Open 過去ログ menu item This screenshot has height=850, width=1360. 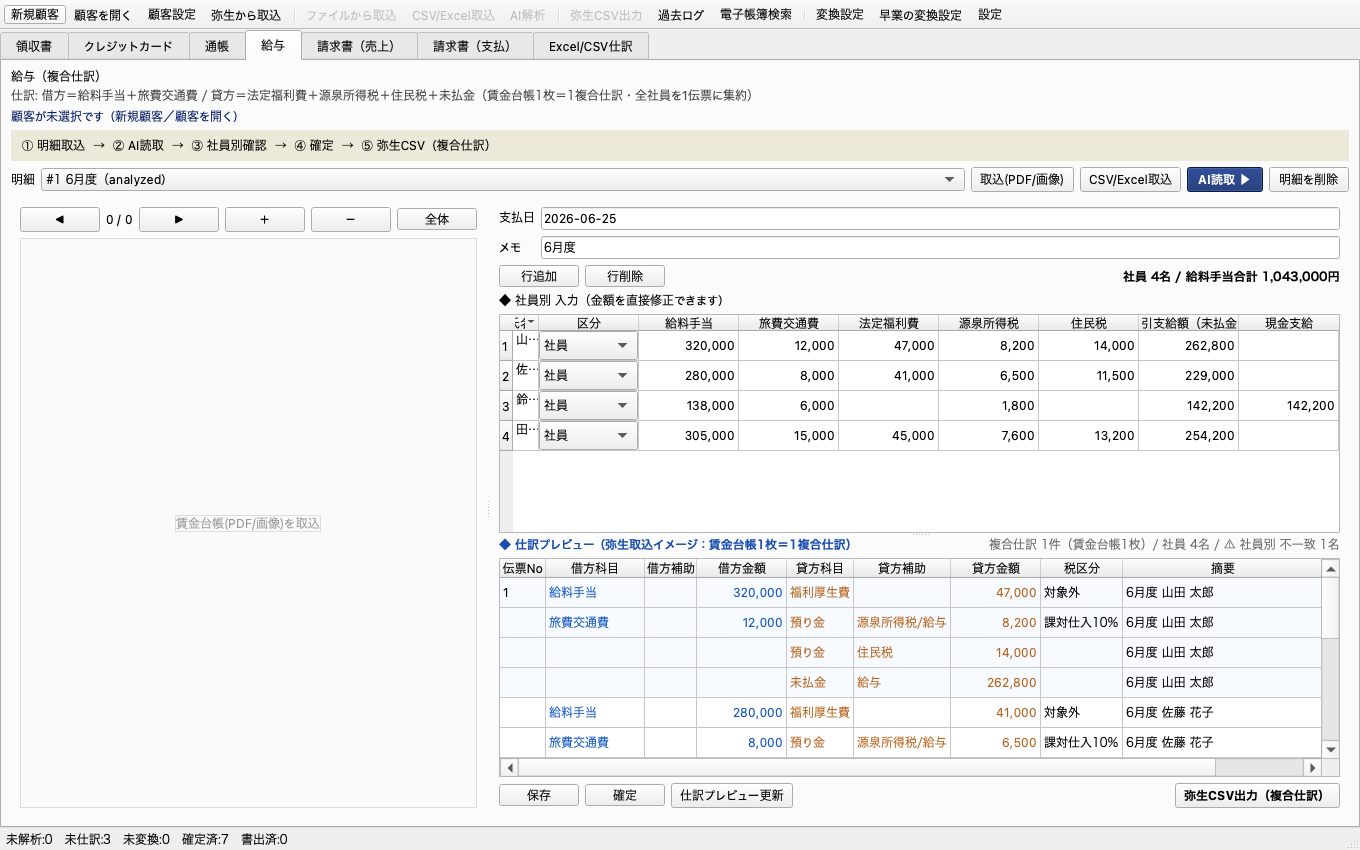click(x=681, y=15)
